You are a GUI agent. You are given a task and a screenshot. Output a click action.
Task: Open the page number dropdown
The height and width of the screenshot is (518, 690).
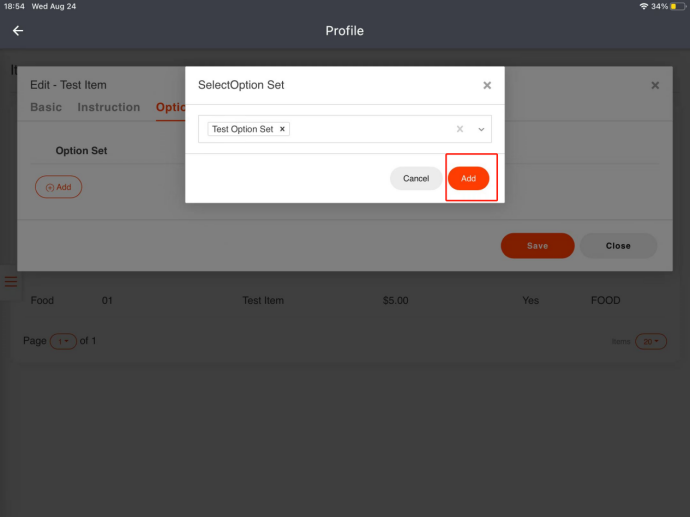[63, 341]
